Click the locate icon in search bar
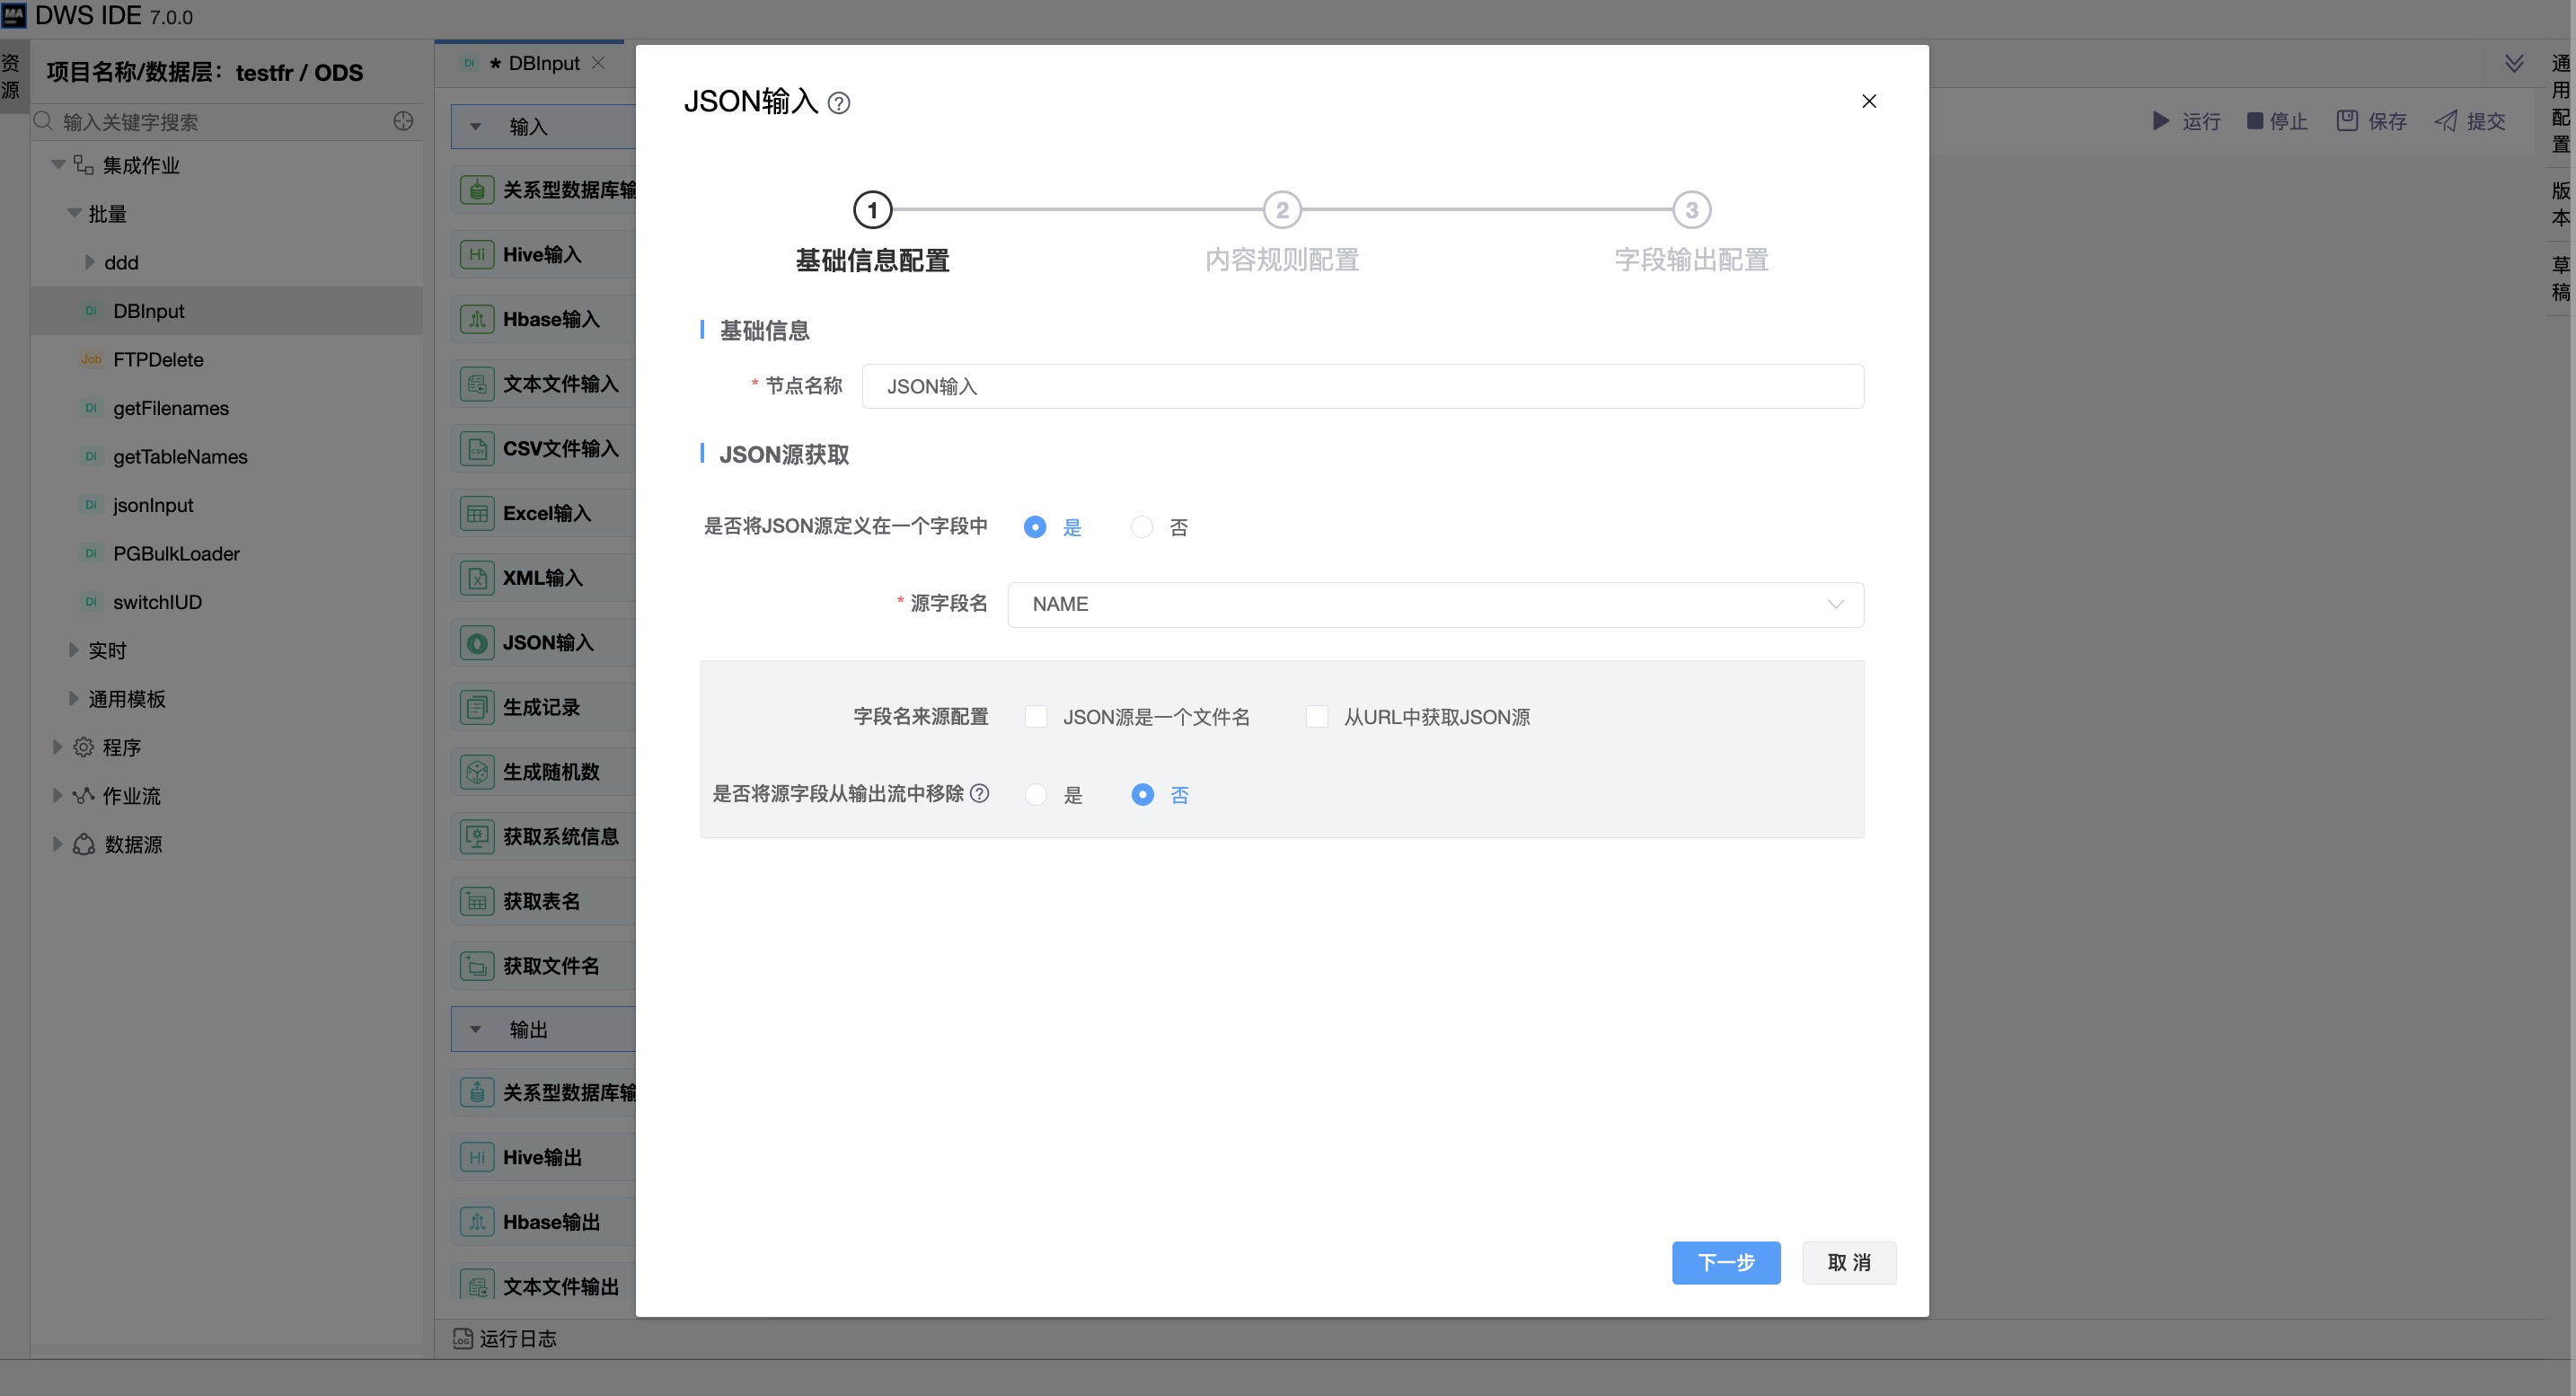Image resolution: width=2576 pixels, height=1396 pixels. (403, 121)
